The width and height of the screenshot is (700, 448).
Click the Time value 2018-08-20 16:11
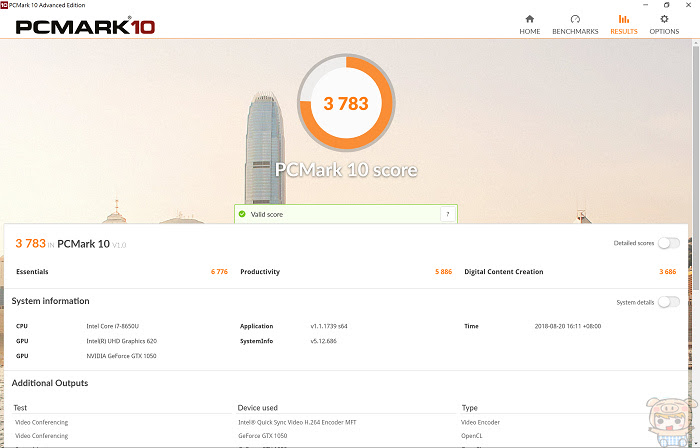tap(567, 326)
